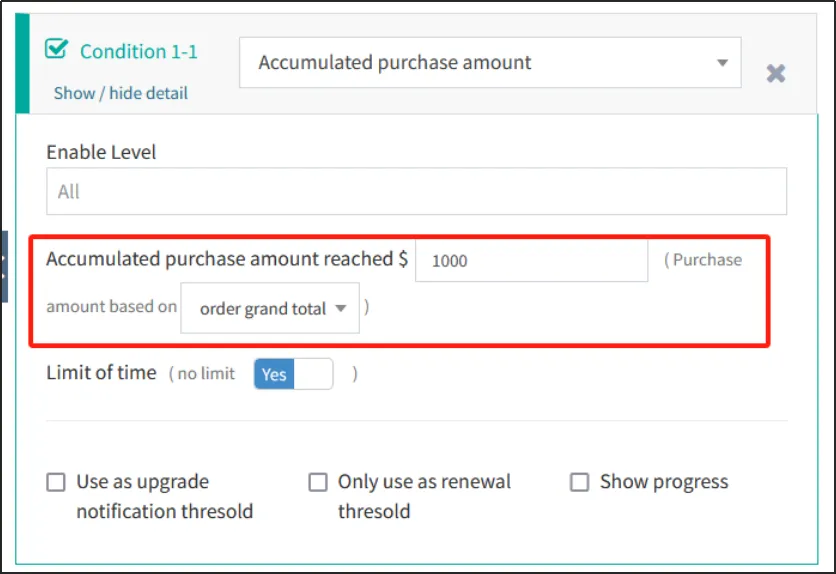Click the 'Limit of time' label
This screenshot has height=574, width=836.
(101, 373)
